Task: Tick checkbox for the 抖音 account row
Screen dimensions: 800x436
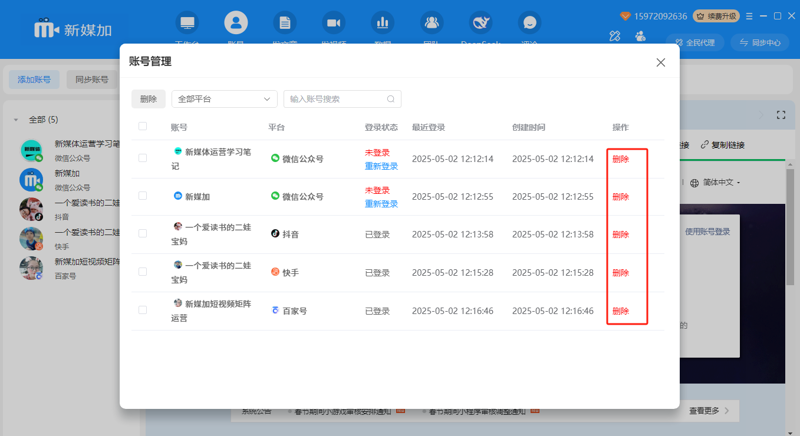Action: click(142, 234)
